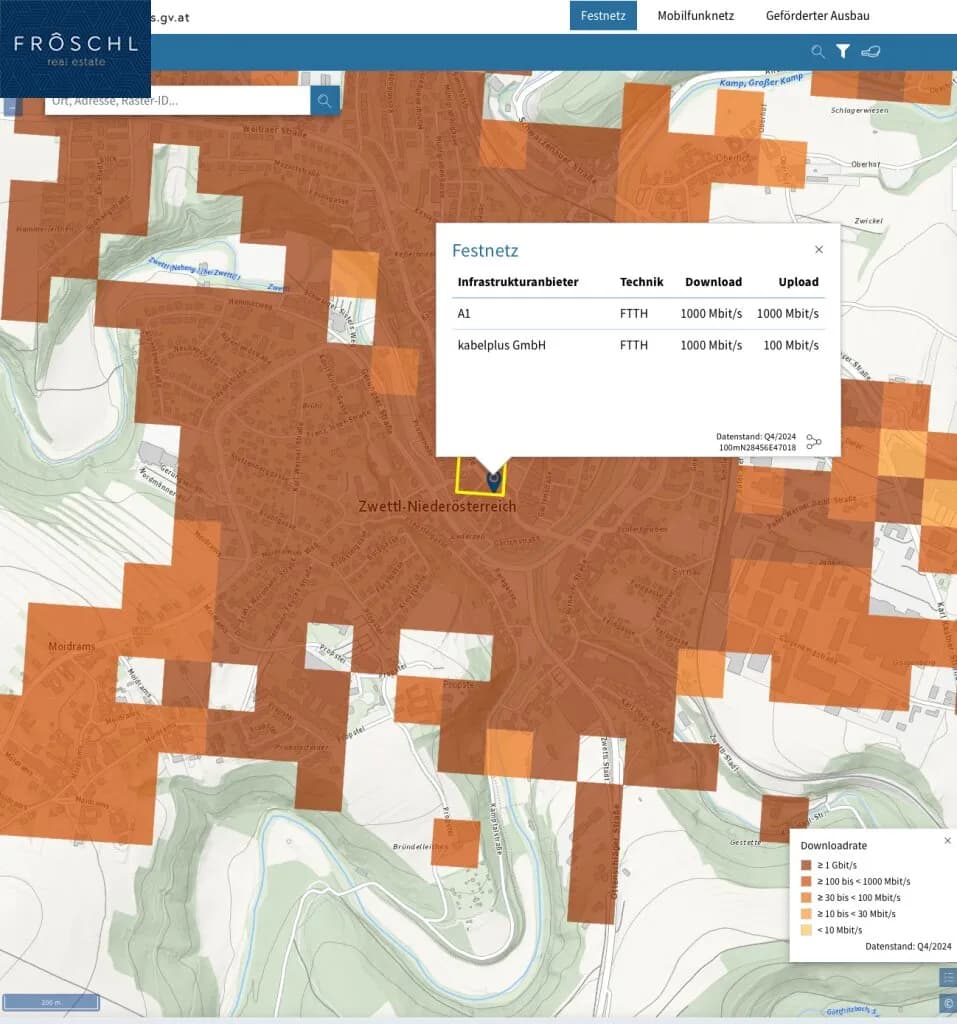Screen dimensions: 957x1024
Task: Open the Mobilfunknetz tab
Action: (x=695, y=16)
